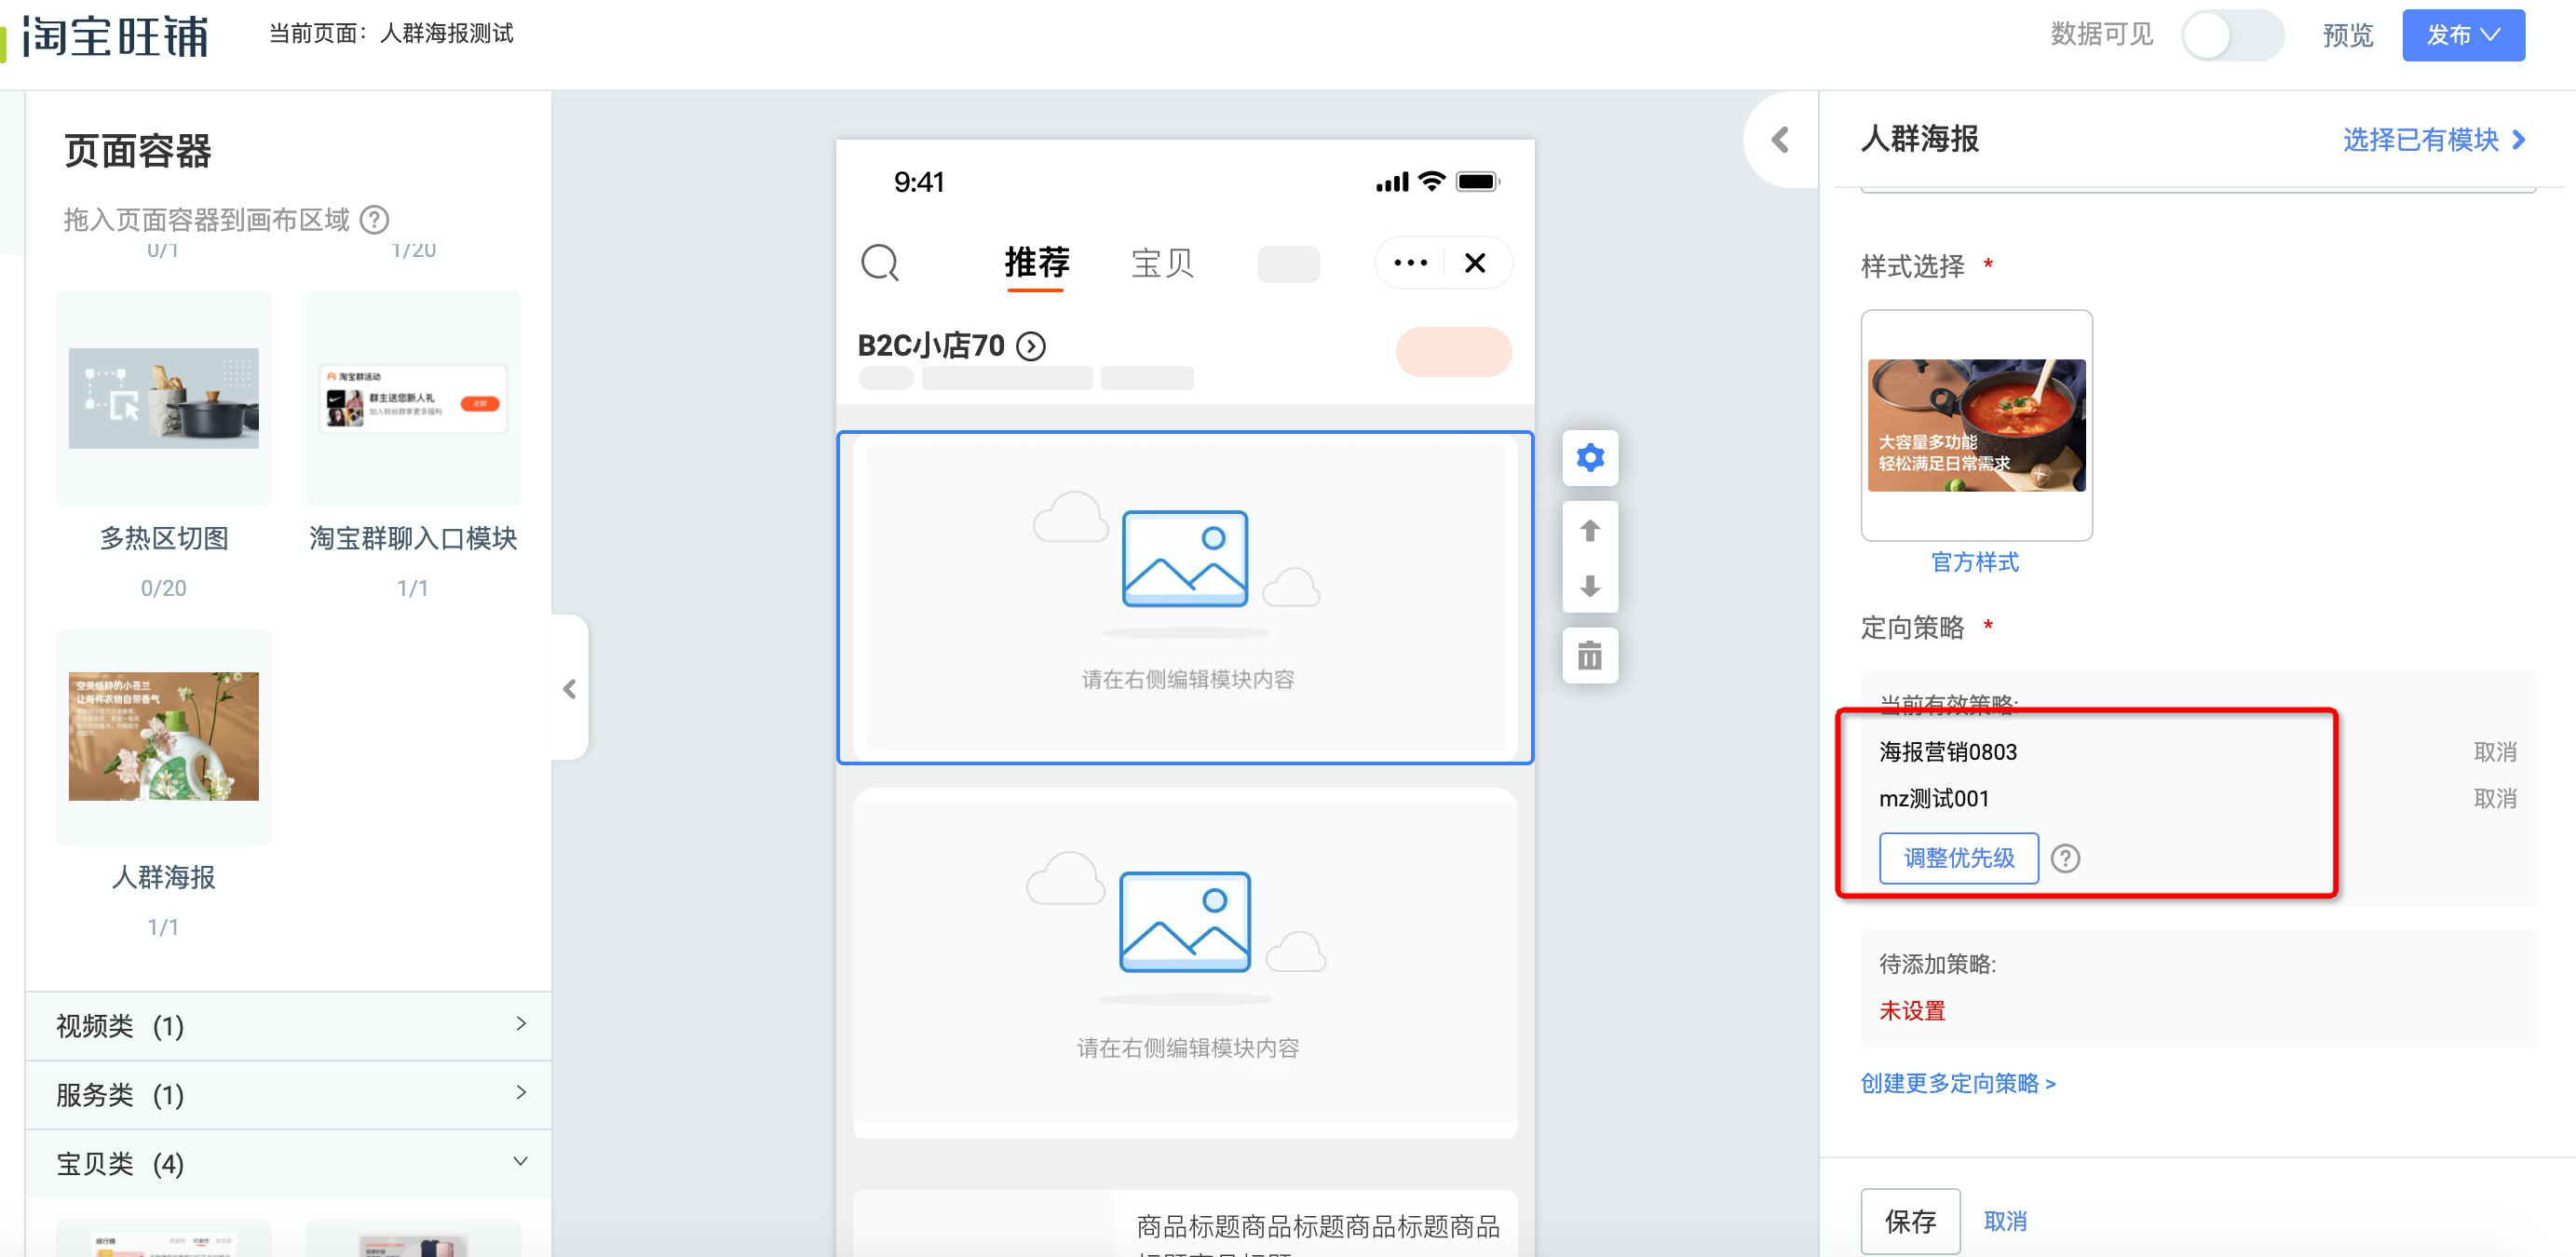The height and width of the screenshot is (1257, 2576).
Task: Open 创建更多定向策略 link
Action: [1957, 1083]
